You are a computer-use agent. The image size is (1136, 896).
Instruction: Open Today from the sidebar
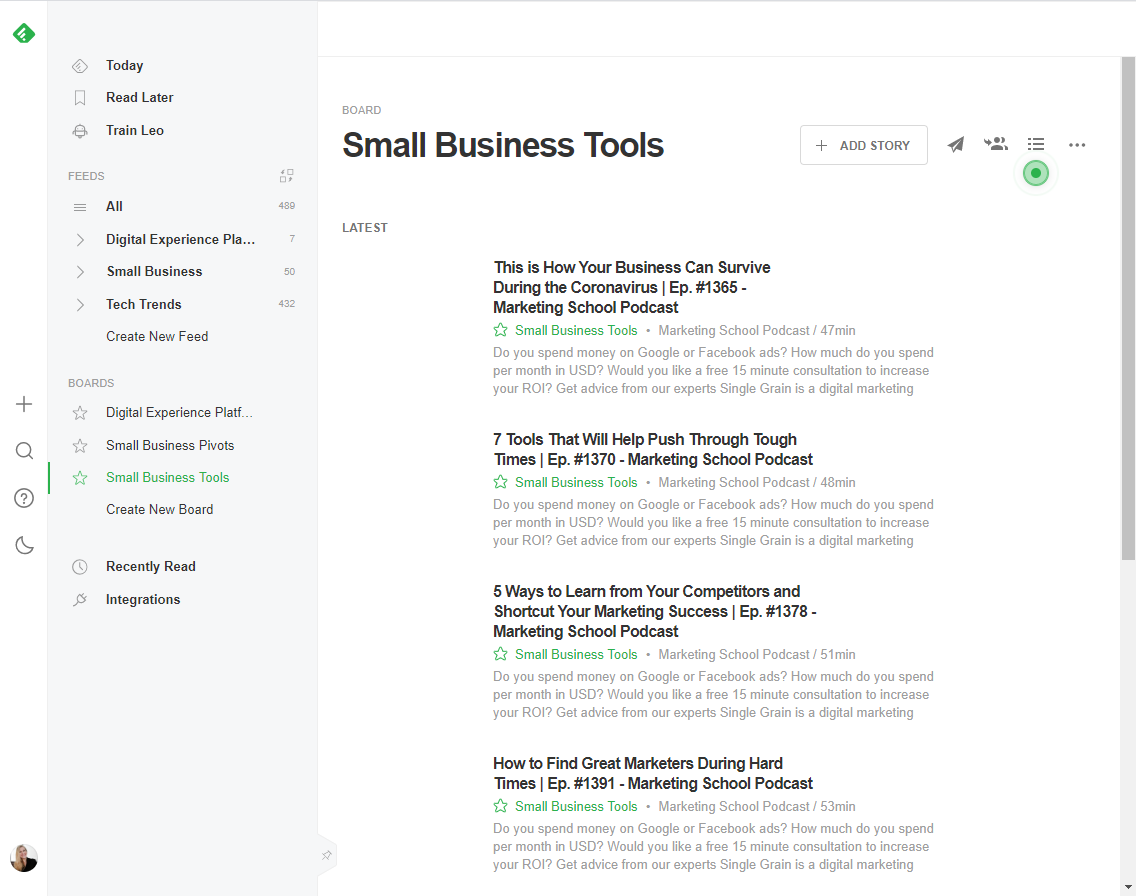pos(124,65)
